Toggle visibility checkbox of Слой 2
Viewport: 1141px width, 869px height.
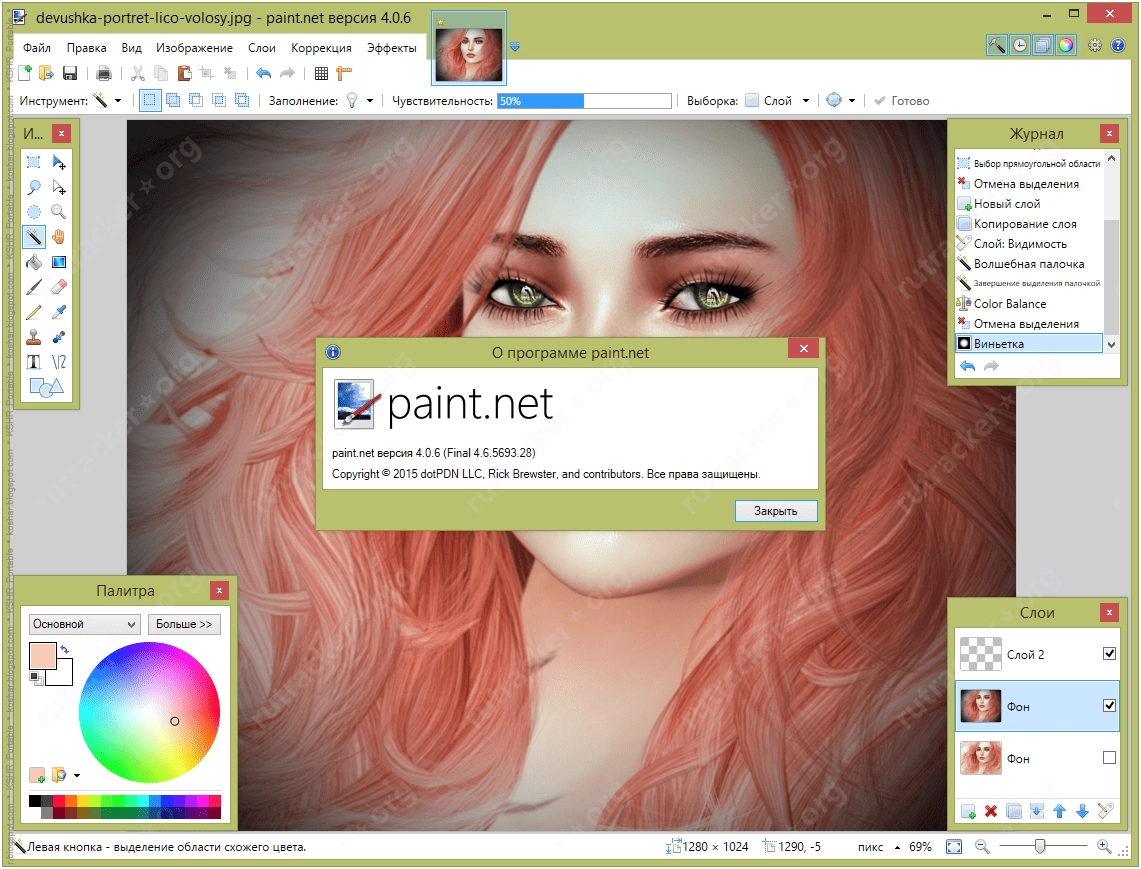(x=1109, y=653)
